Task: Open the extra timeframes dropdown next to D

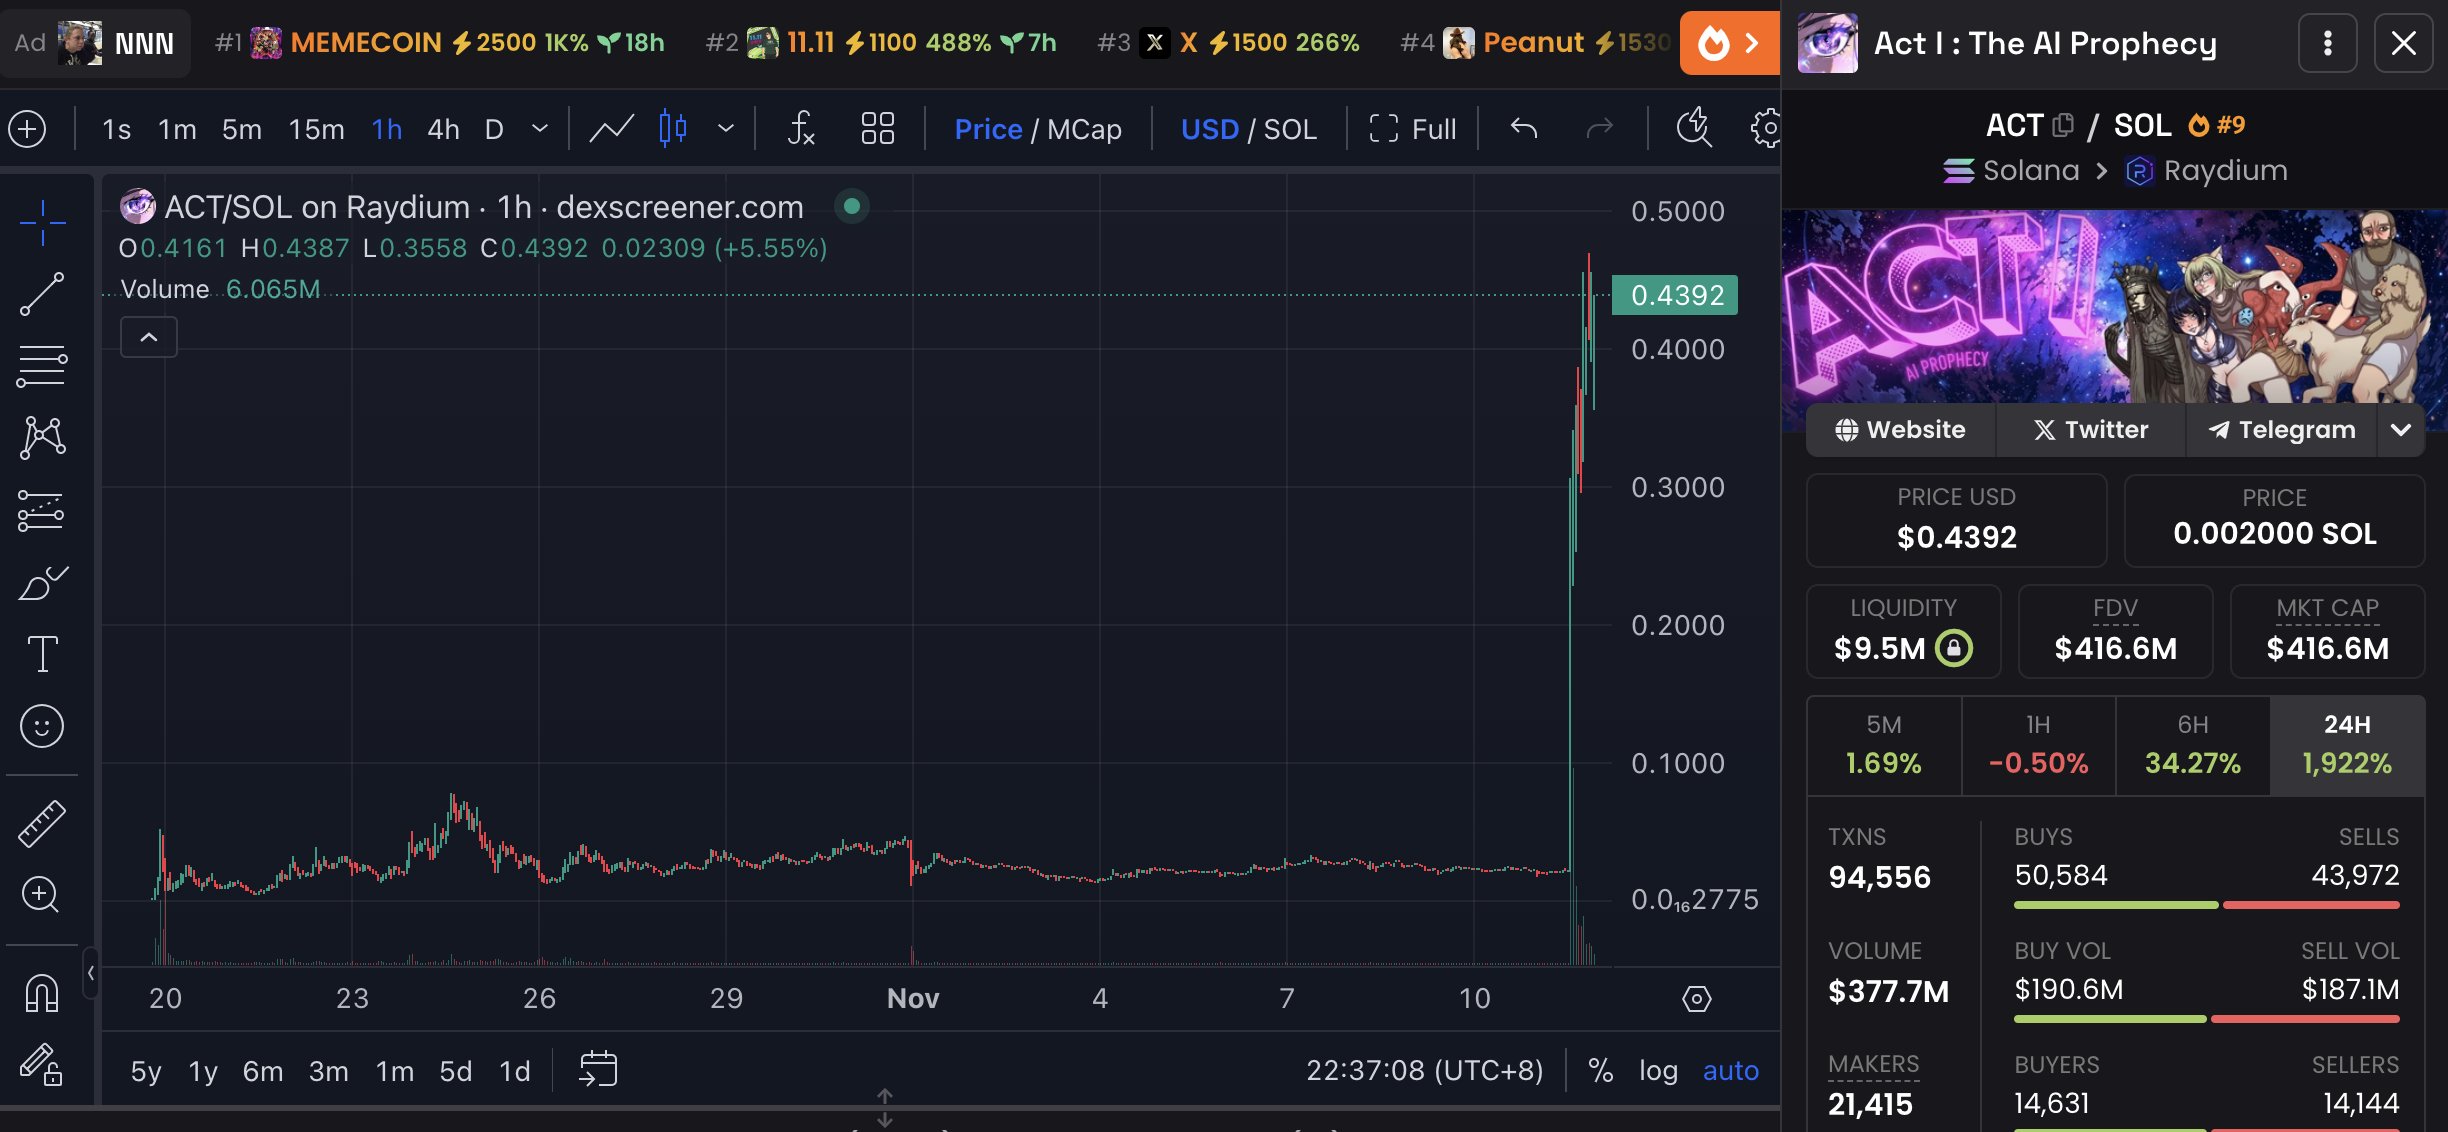Action: (539, 128)
